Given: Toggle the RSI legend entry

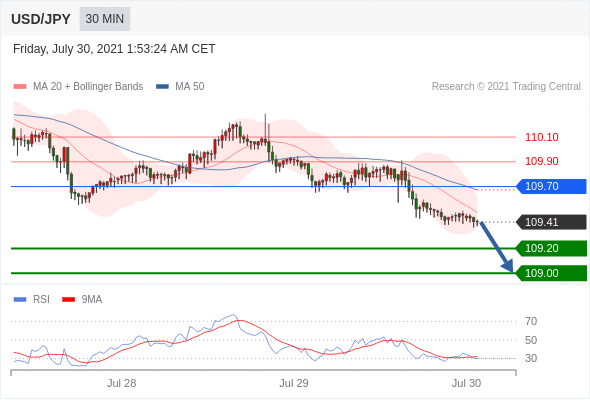Looking at the screenshot, I should coord(32,300).
